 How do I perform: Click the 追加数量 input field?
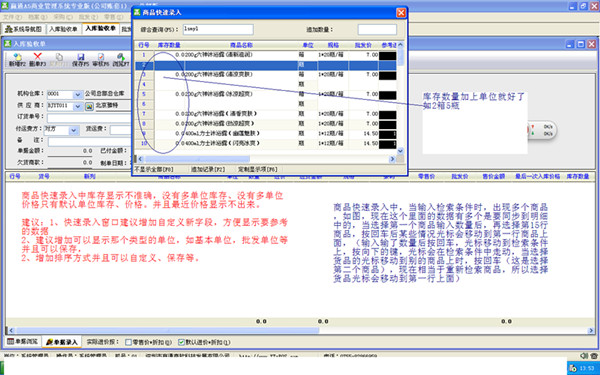pos(377,29)
